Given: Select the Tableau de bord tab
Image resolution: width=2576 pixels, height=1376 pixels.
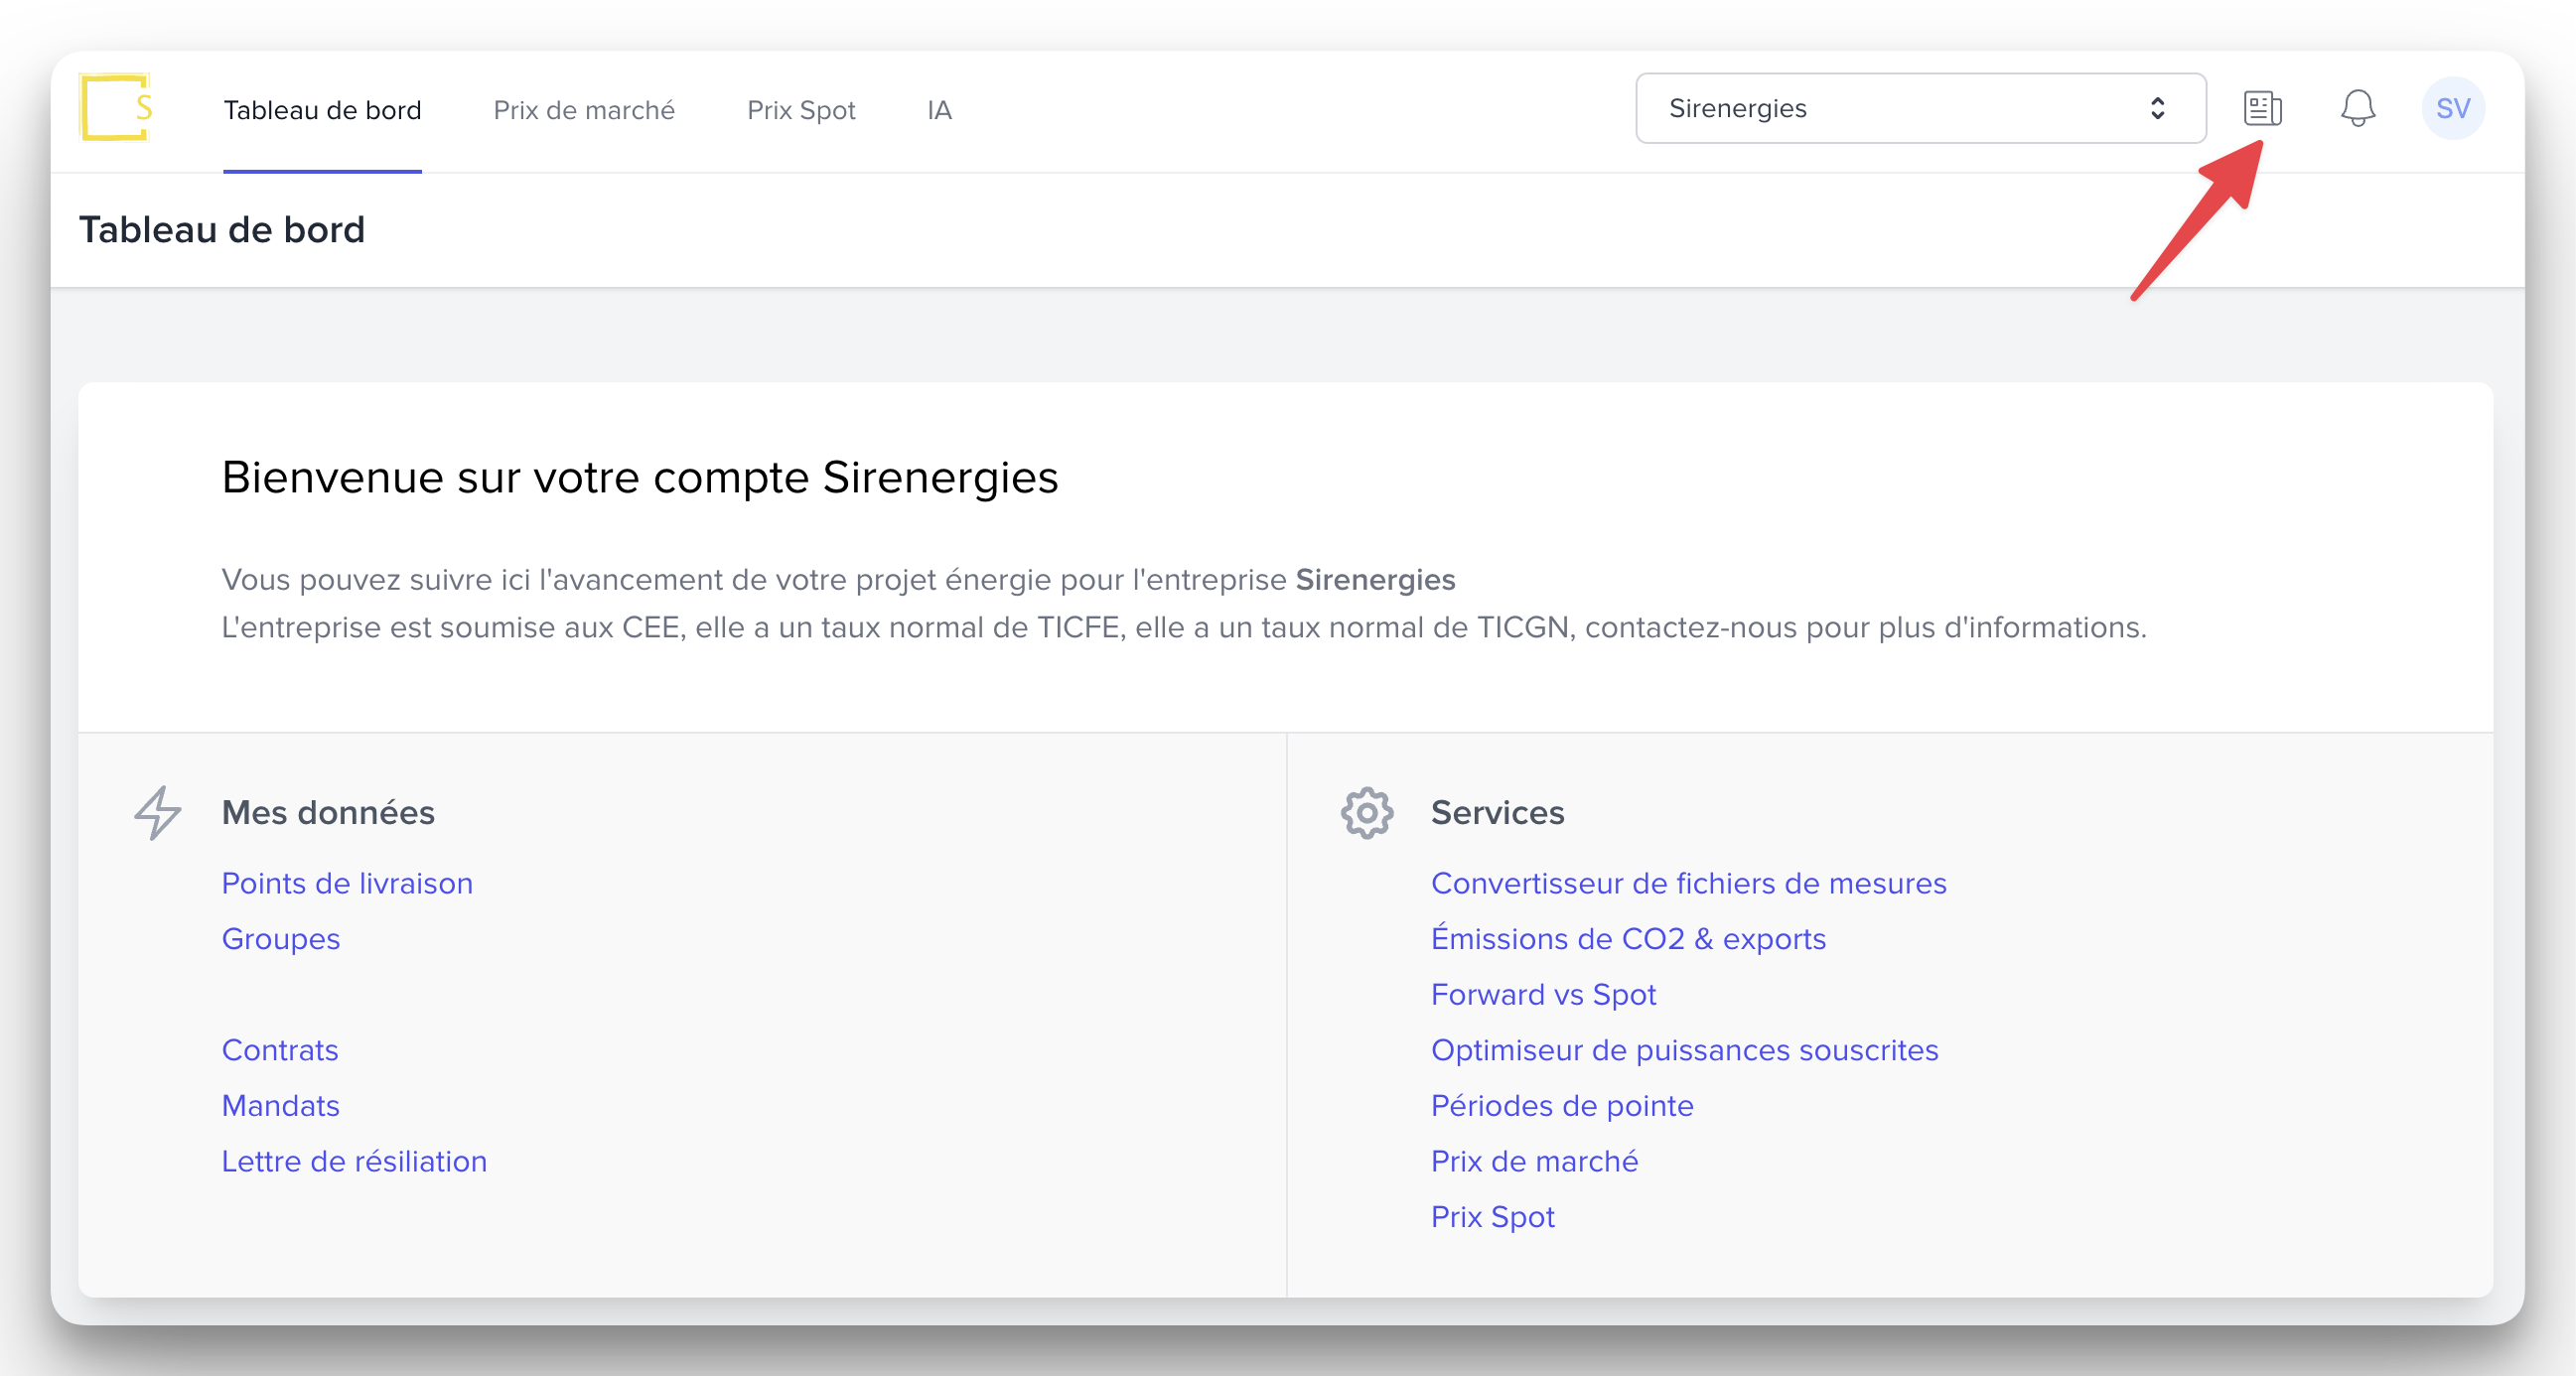Looking at the screenshot, I should (322, 110).
